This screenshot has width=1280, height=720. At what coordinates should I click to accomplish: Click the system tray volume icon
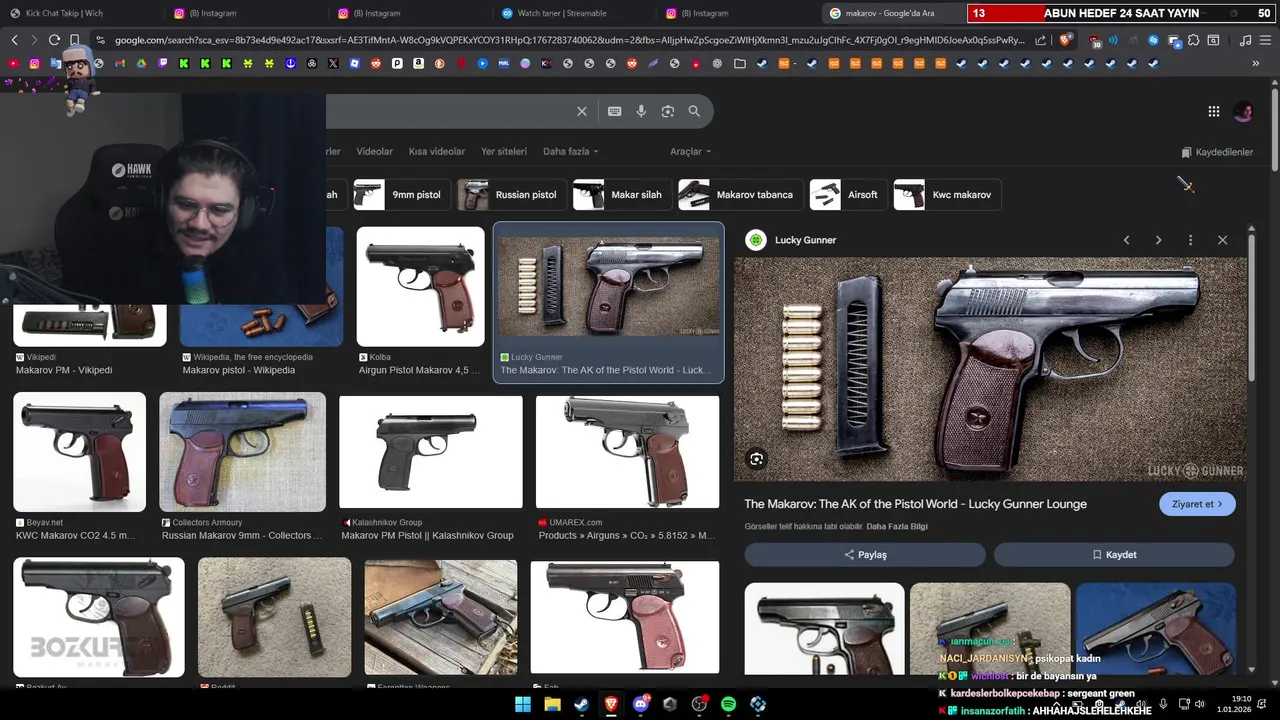tap(1200, 704)
